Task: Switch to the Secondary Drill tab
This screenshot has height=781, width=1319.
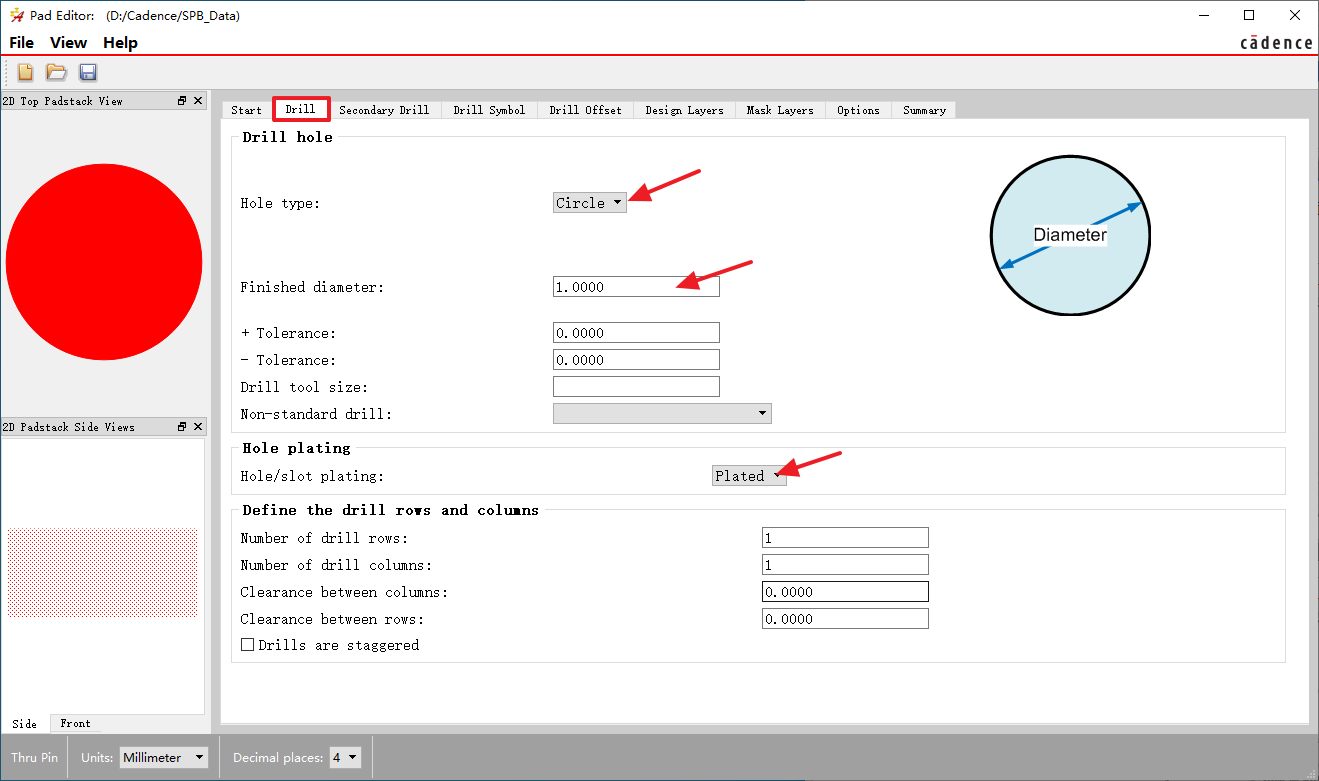Action: [384, 110]
